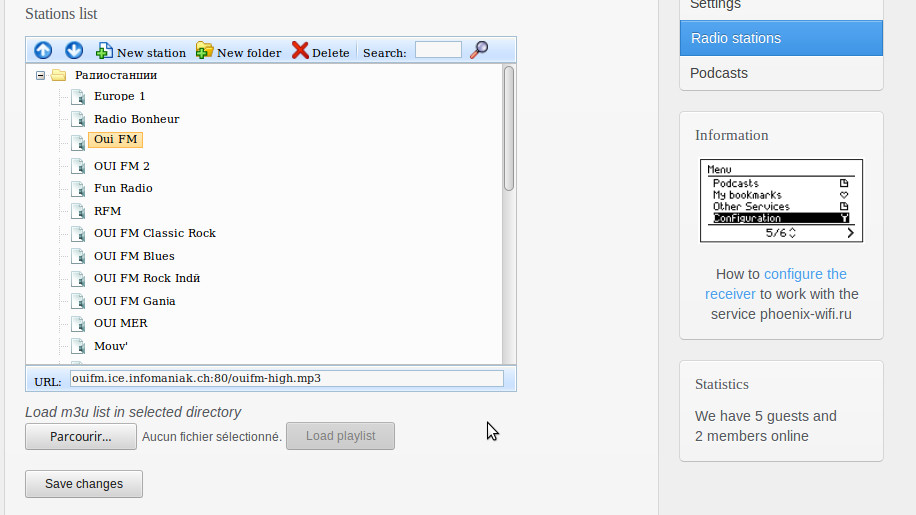The width and height of the screenshot is (916, 515).
Task: Click the OUI FM Classic Rock icon
Action: coord(78,234)
